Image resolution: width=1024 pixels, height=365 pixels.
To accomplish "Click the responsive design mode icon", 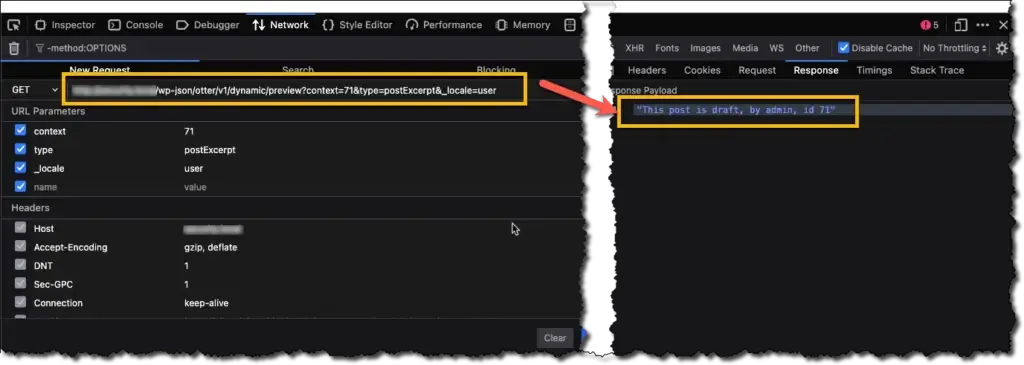I will (x=961, y=25).
